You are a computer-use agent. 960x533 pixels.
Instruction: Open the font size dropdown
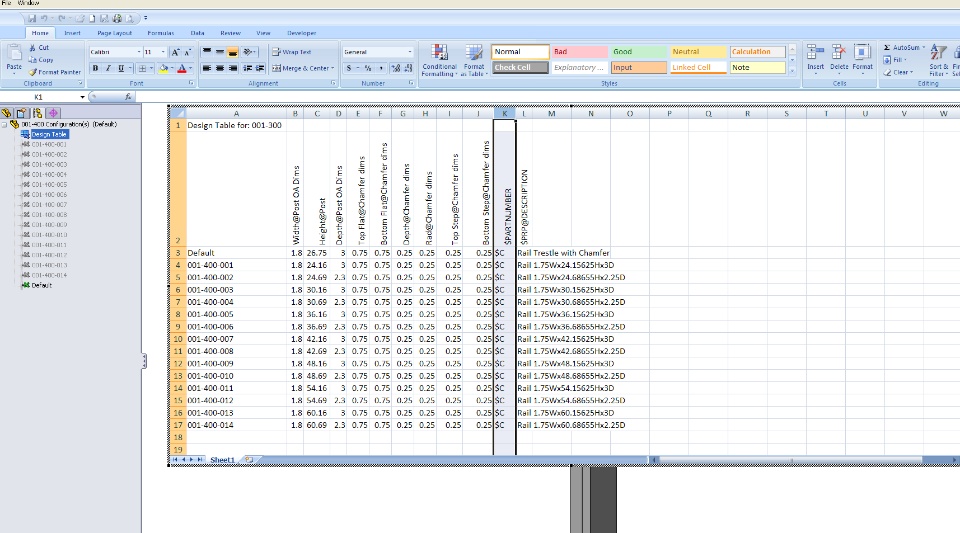coord(163,52)
